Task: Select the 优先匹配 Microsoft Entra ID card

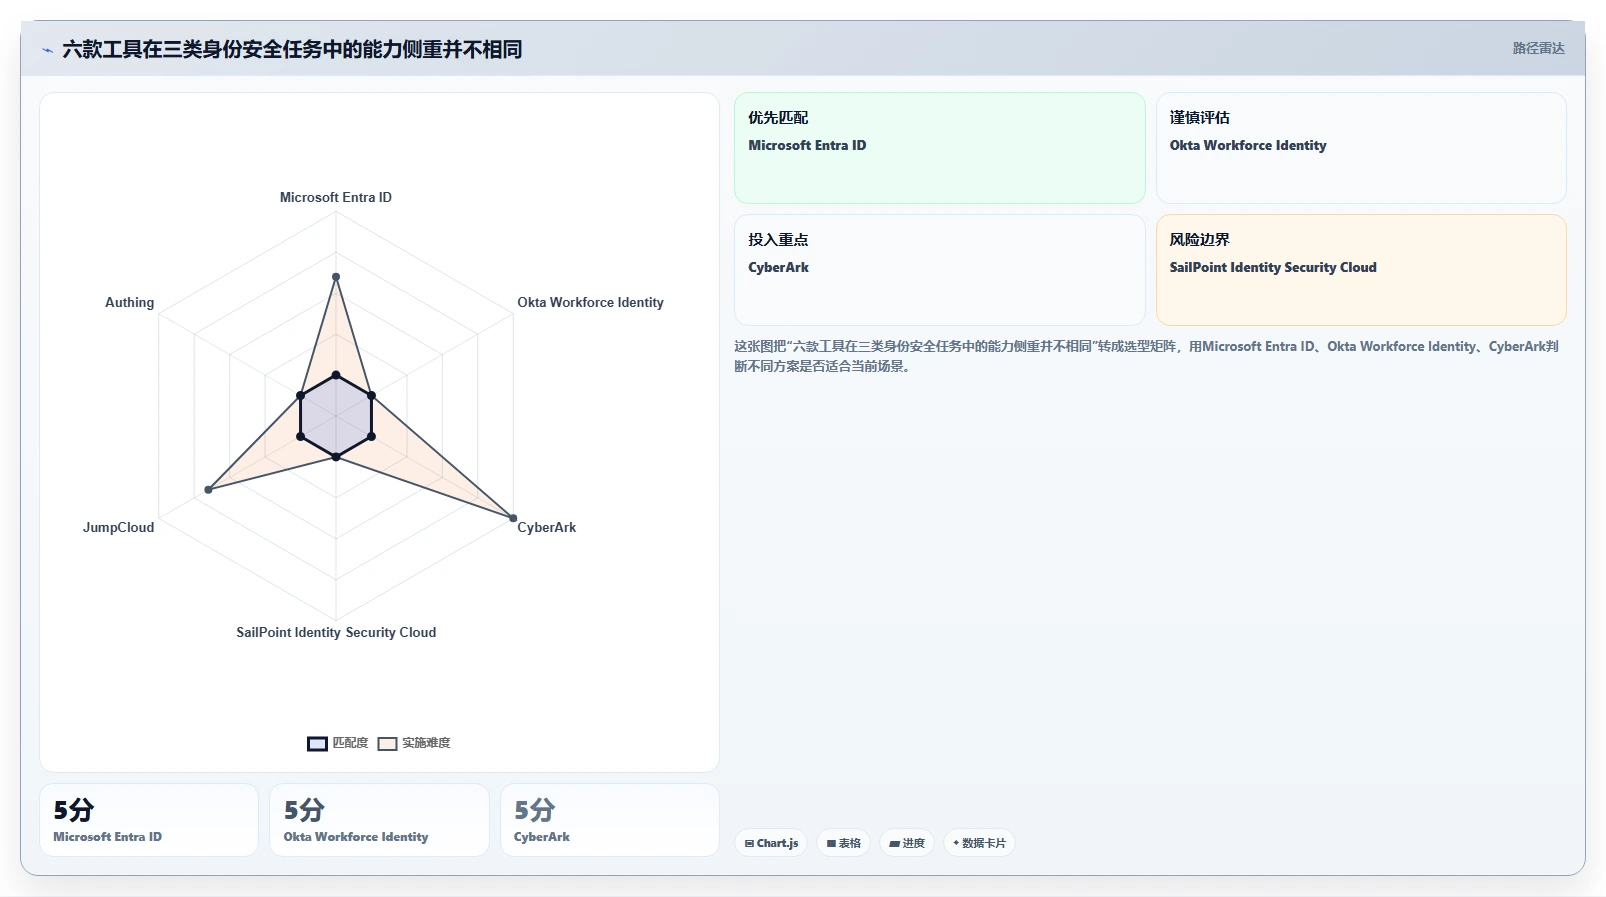Action: [x=939, y=148]
